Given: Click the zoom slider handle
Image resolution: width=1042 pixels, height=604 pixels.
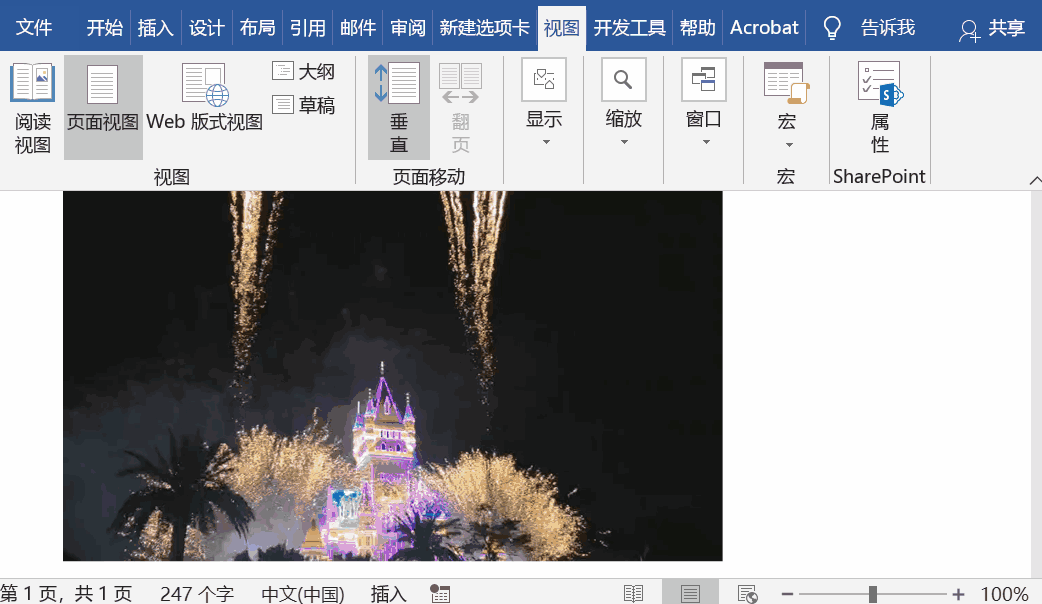Looking at the screenshot, I should (873, 594).
